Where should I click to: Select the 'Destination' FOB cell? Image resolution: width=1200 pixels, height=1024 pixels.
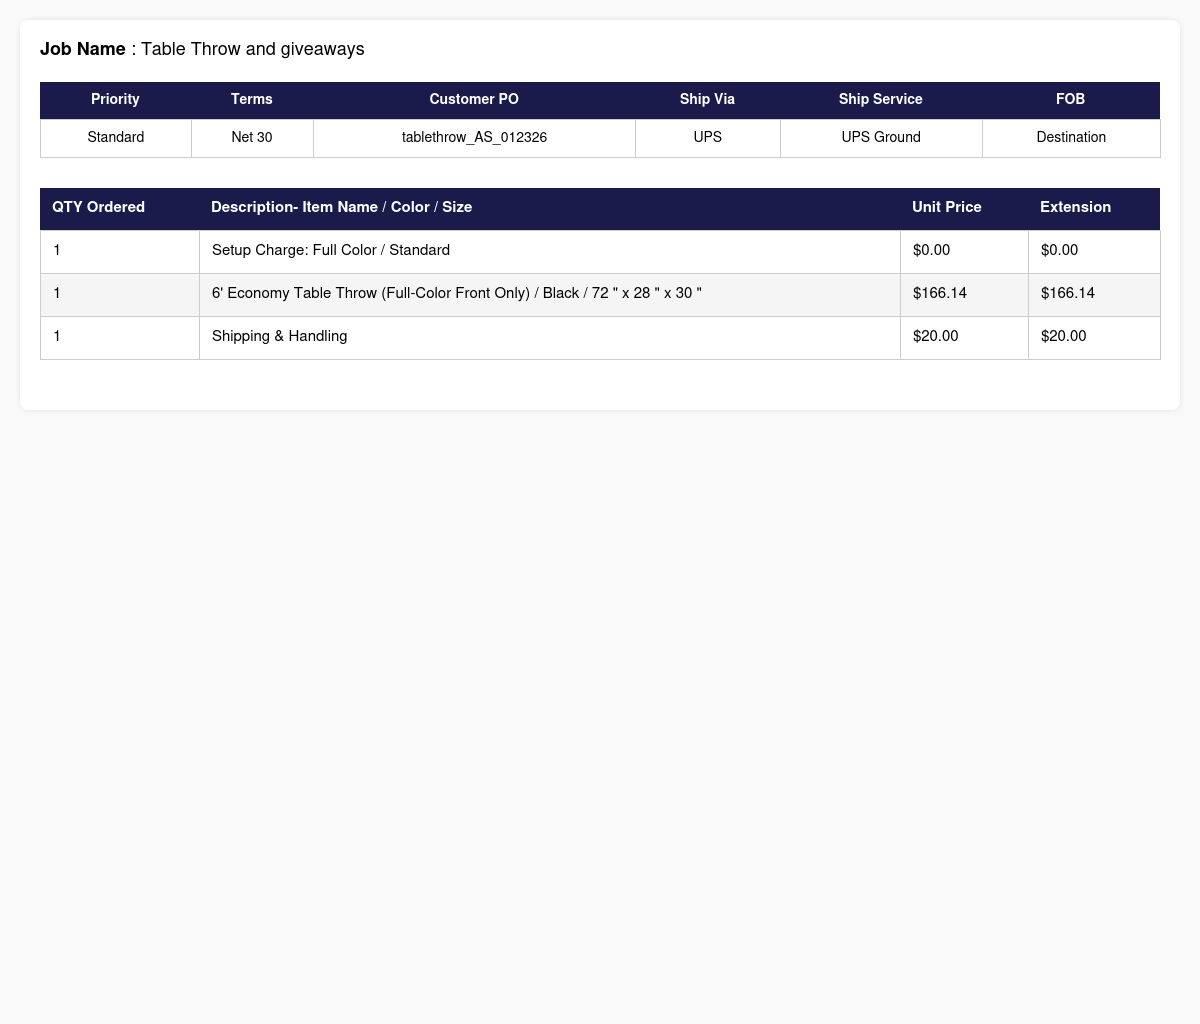pos(1071,138)
